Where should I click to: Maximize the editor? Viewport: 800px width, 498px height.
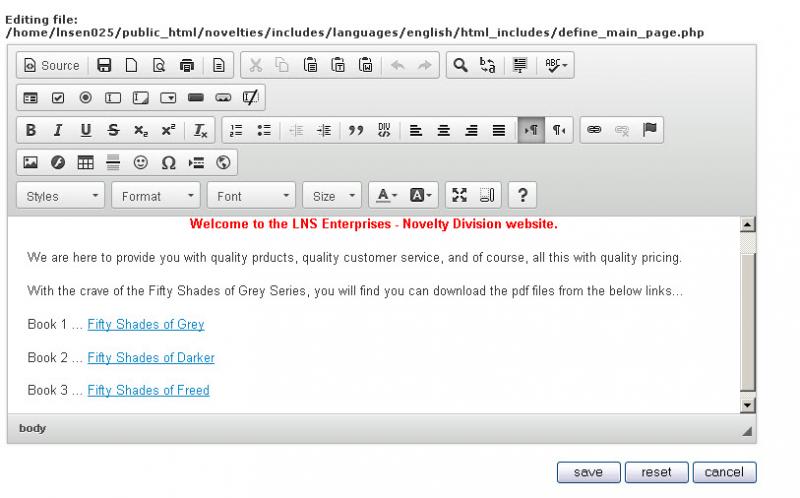point(459,195)
